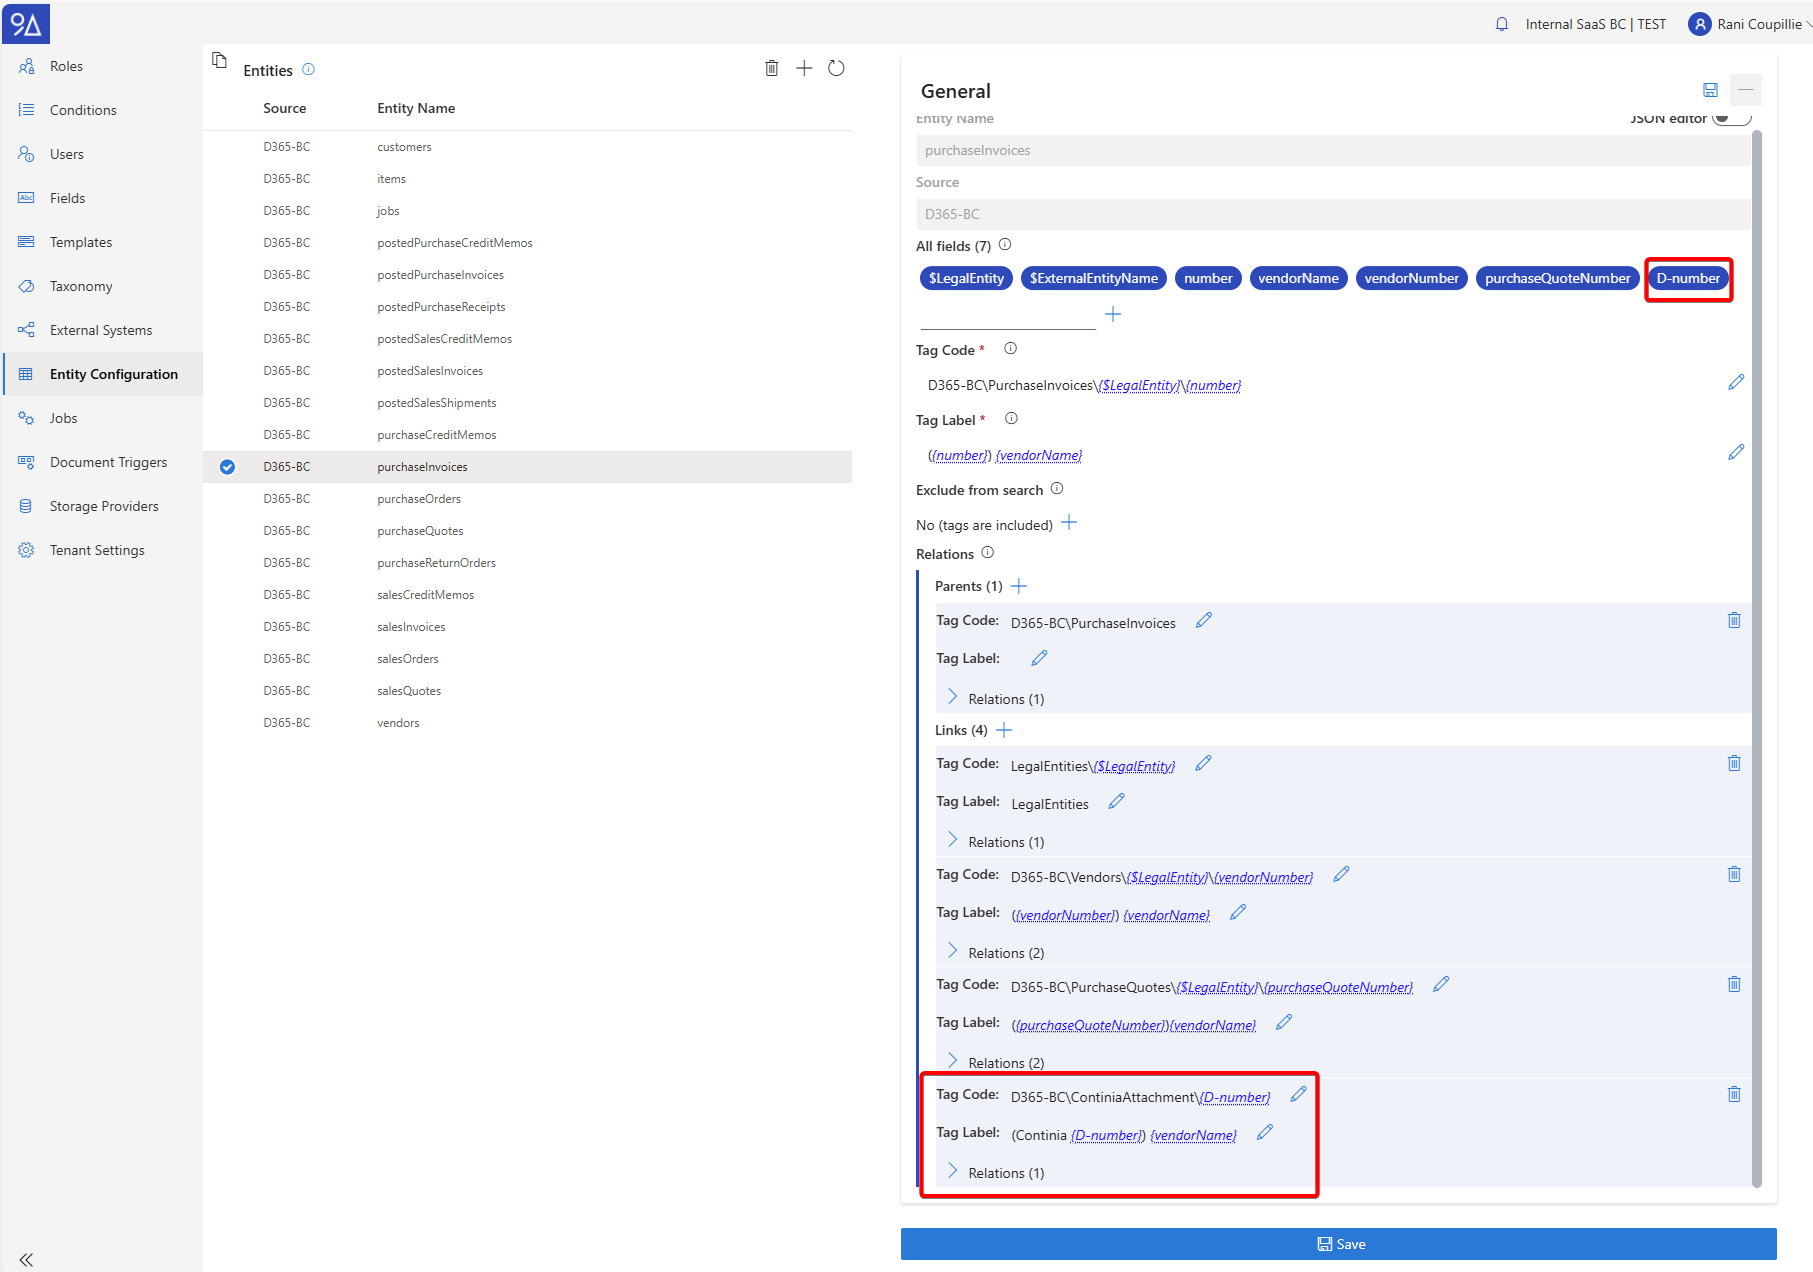Refresh the Entities list
Viewport: 1813px width, 1272px height.
point(836,68)
